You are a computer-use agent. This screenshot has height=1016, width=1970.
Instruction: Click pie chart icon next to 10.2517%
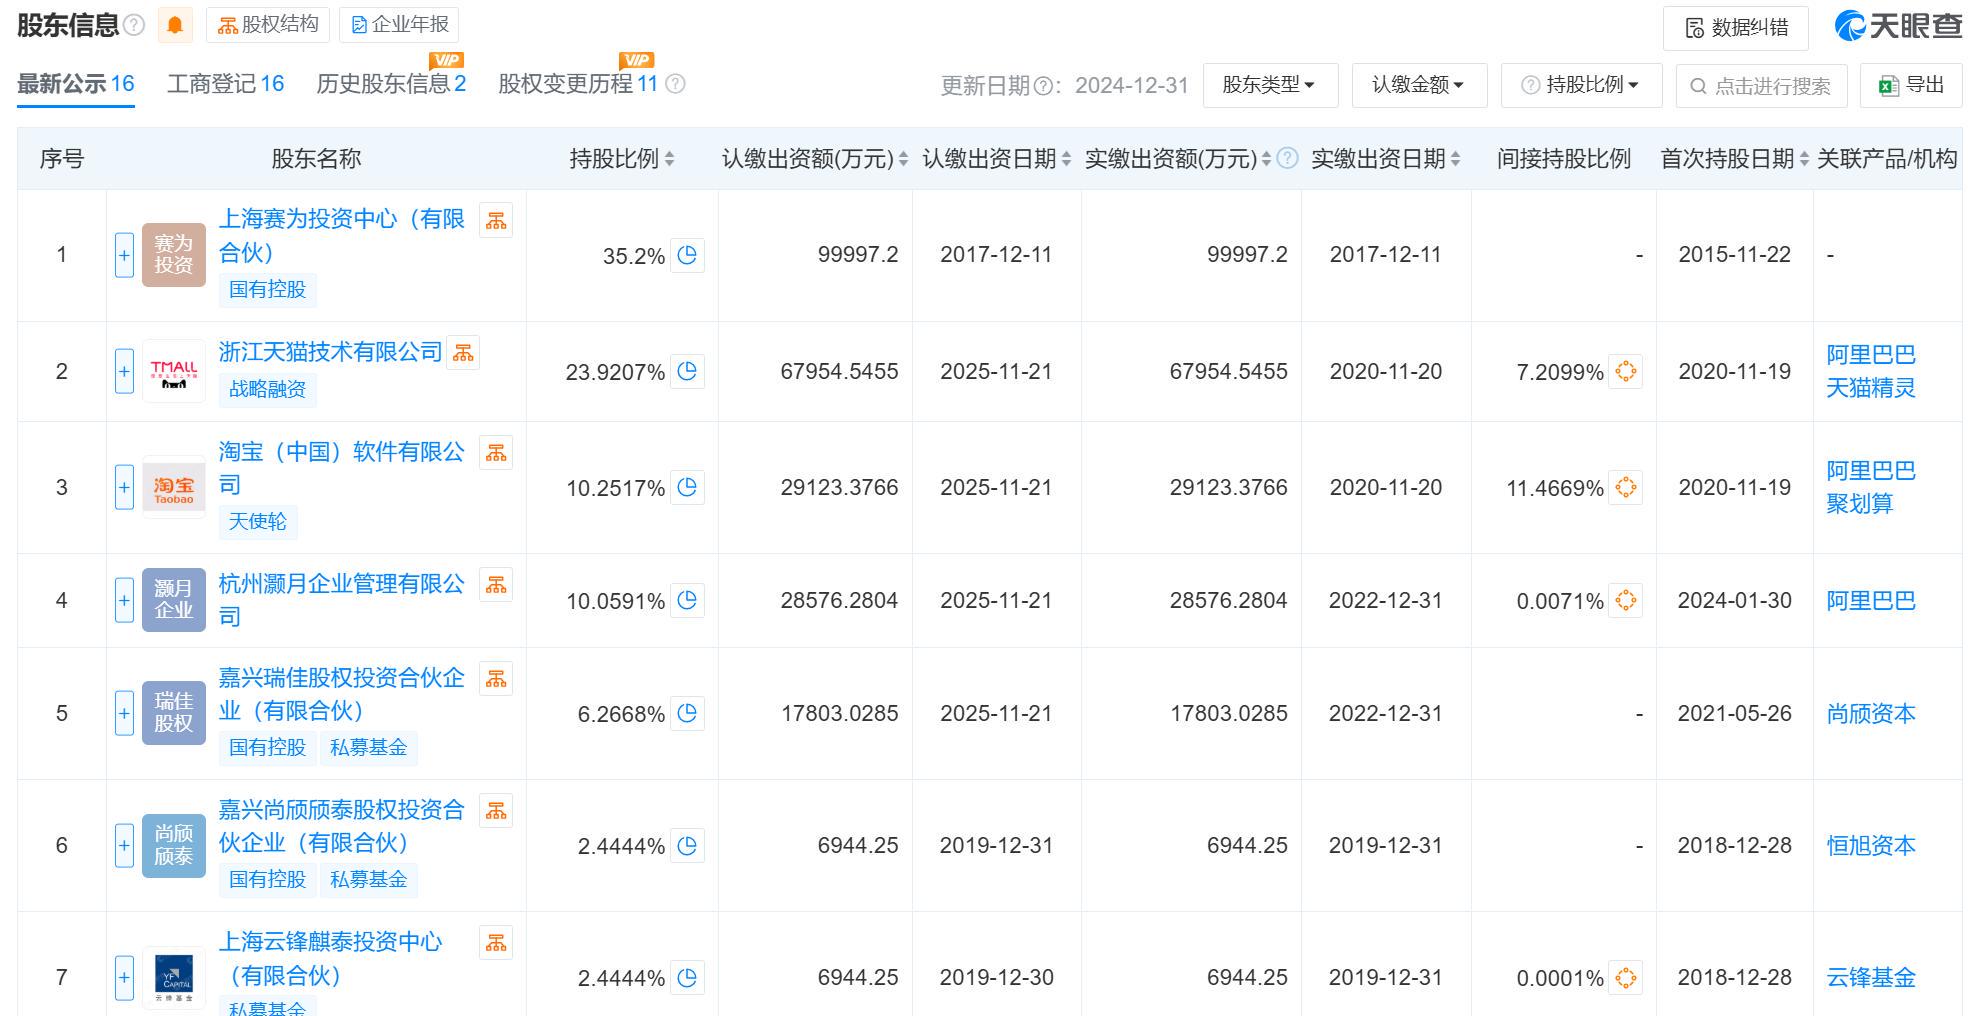coord(687,487)
